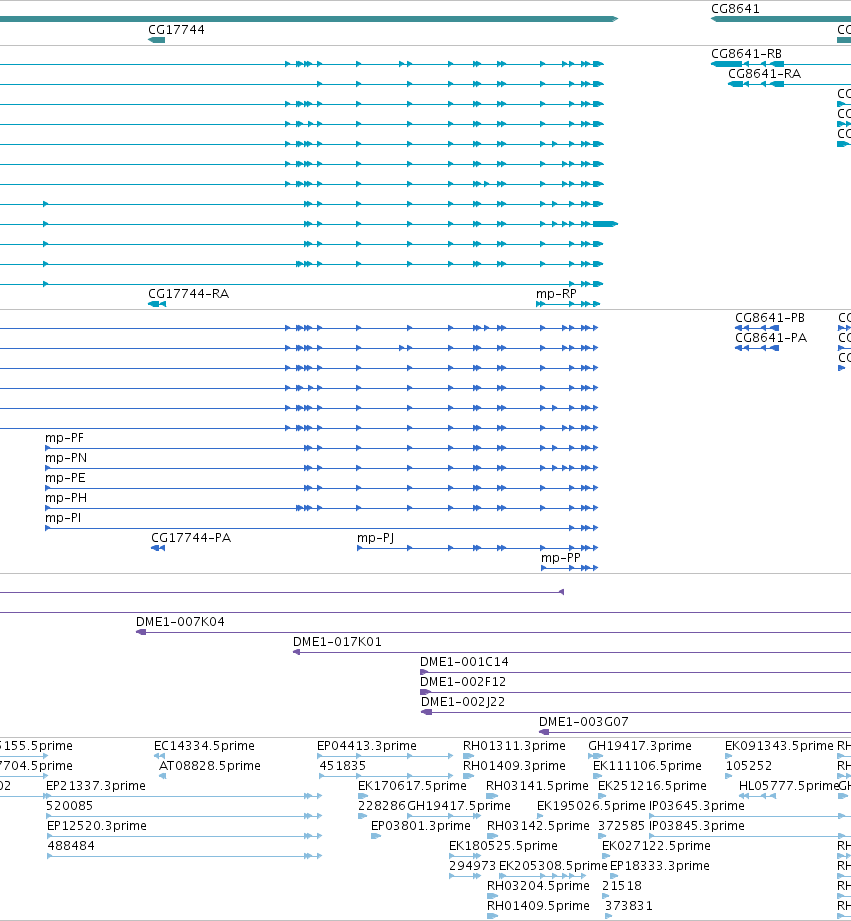Open GH19417.3prime EST label
This screenshot has width=851, height=921.
click(x=640, y=745)
